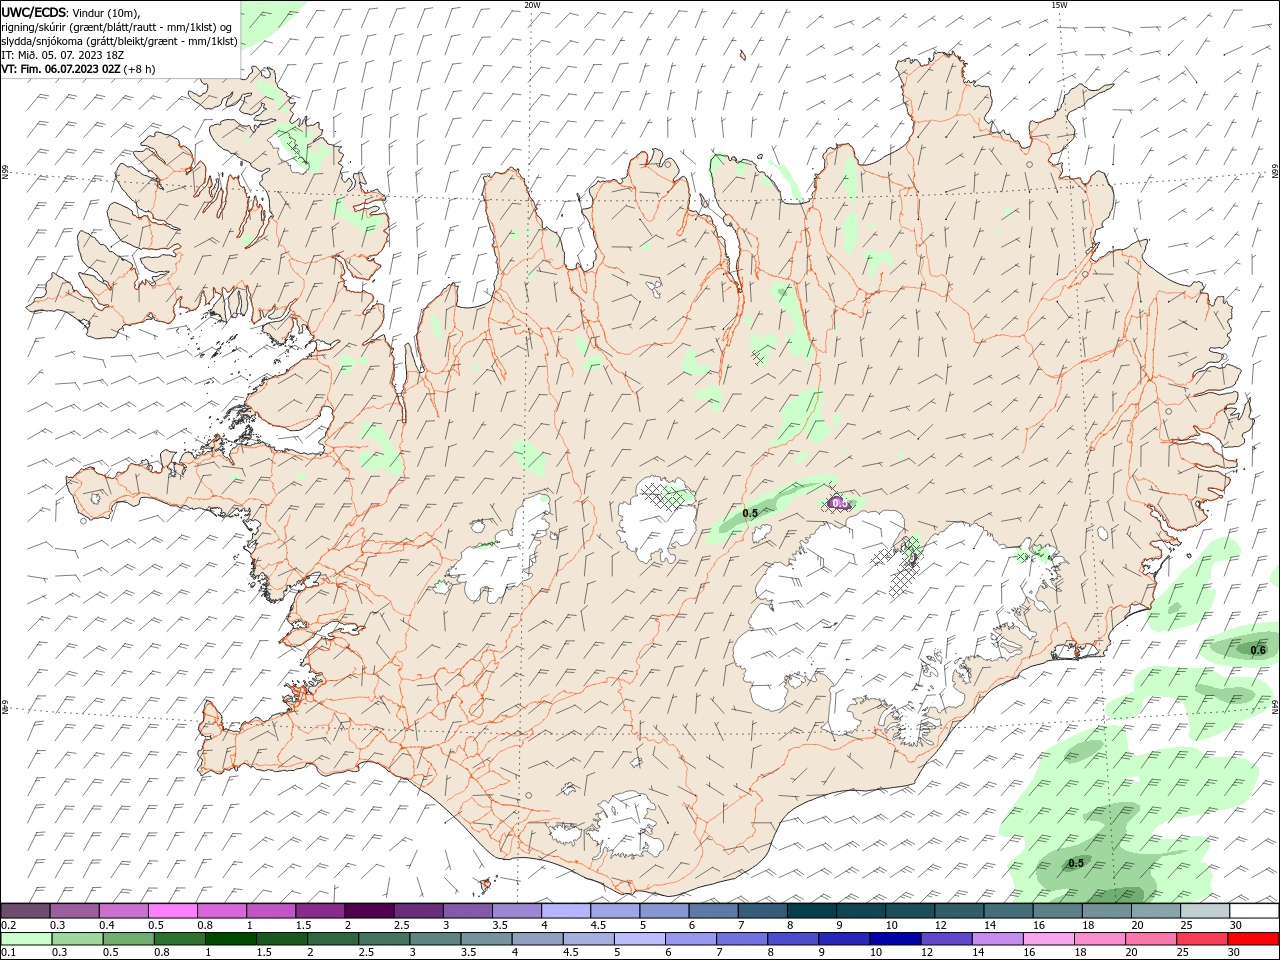The image size is (1280, 960).
Task: Choose the bottom-row swatch labeled 2
Action: [x=333, y=938]
